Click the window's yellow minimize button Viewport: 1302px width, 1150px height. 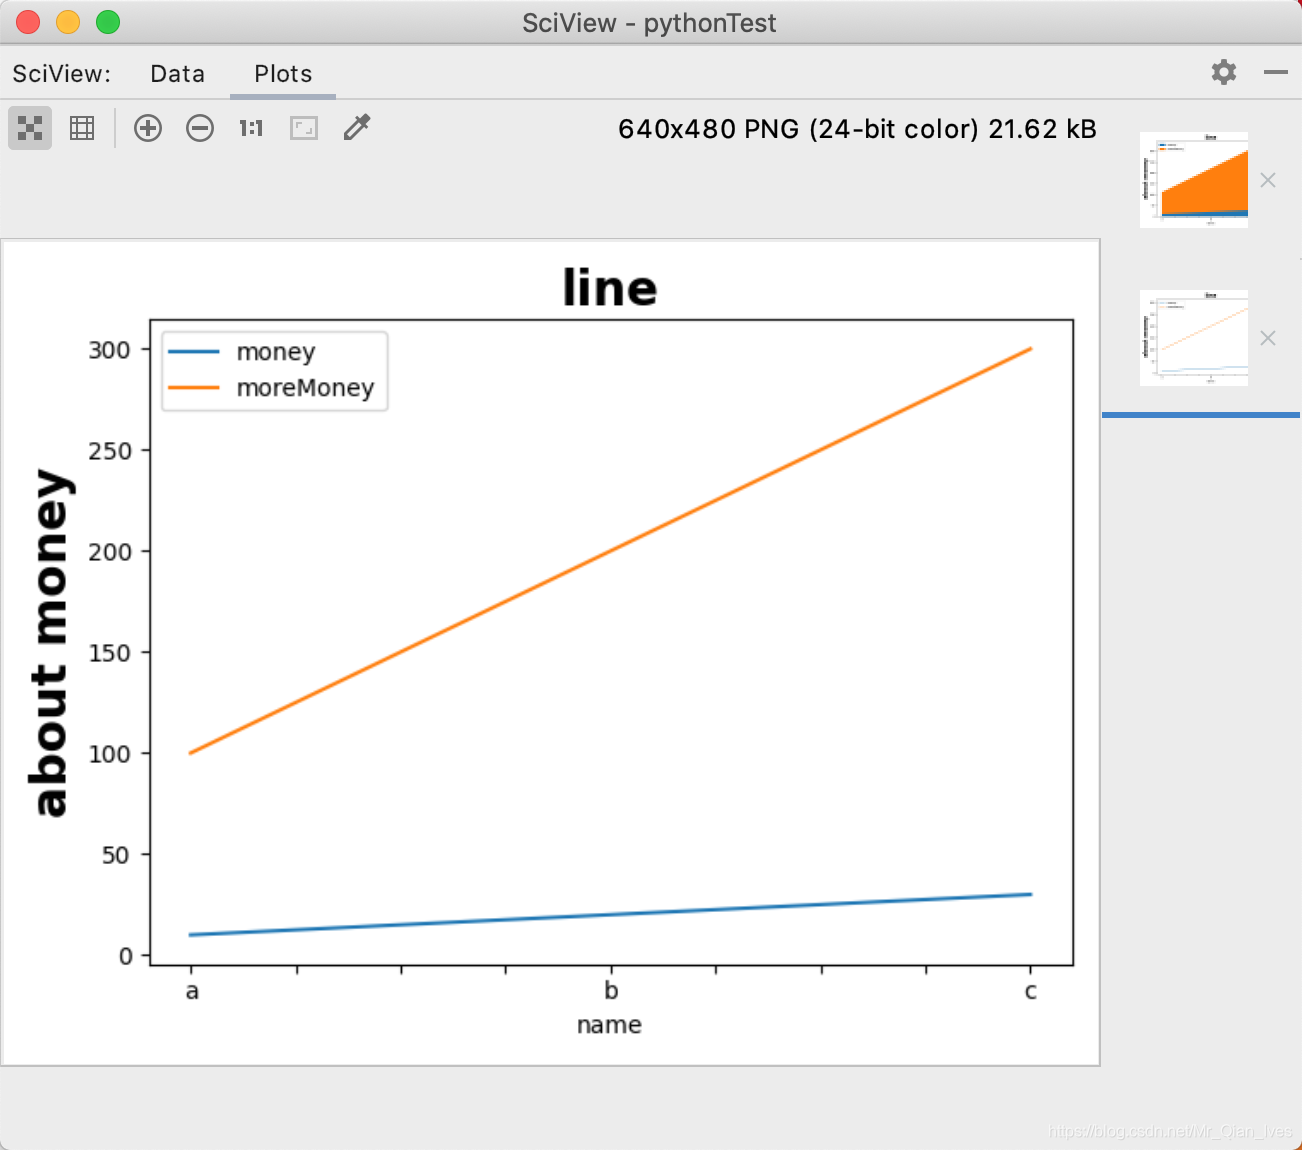(x=68, y=22)
